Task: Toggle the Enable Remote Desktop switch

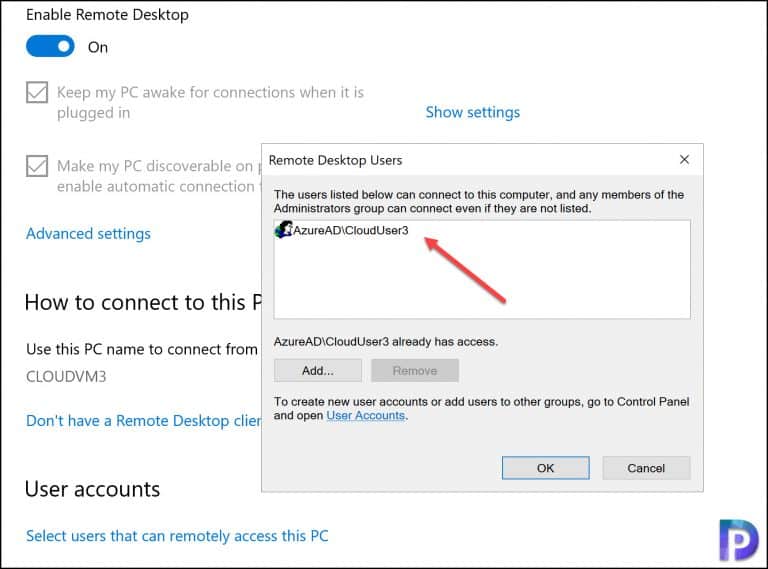Action: tap(50, 47)
